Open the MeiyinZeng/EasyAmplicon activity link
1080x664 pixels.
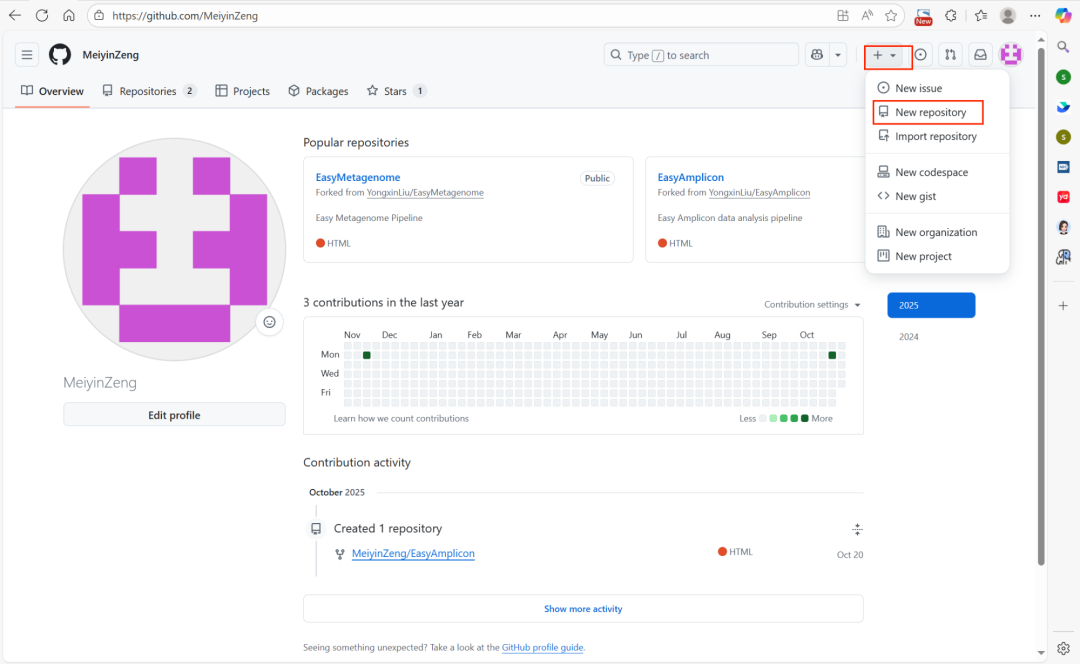point(413,553)
